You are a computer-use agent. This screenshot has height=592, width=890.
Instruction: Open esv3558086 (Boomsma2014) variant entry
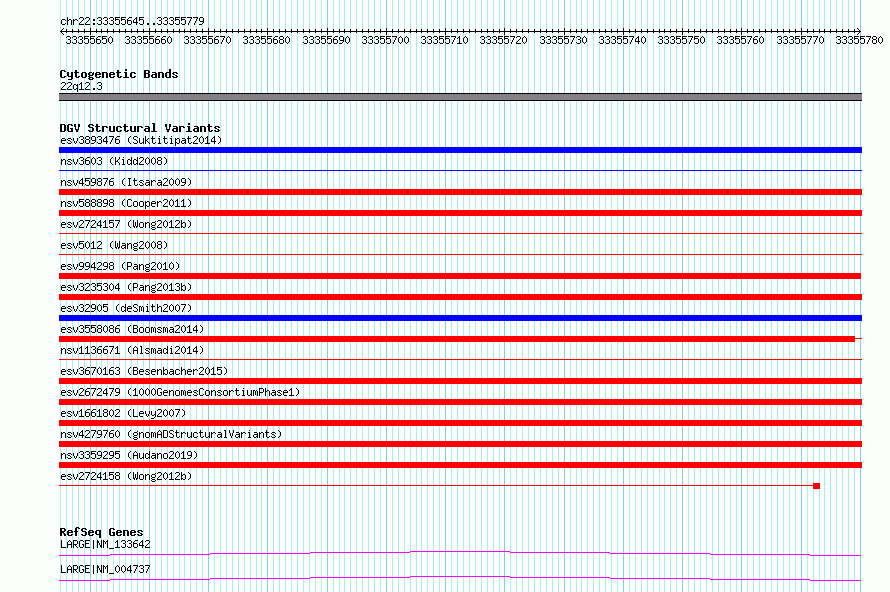(x=132, y=329)
